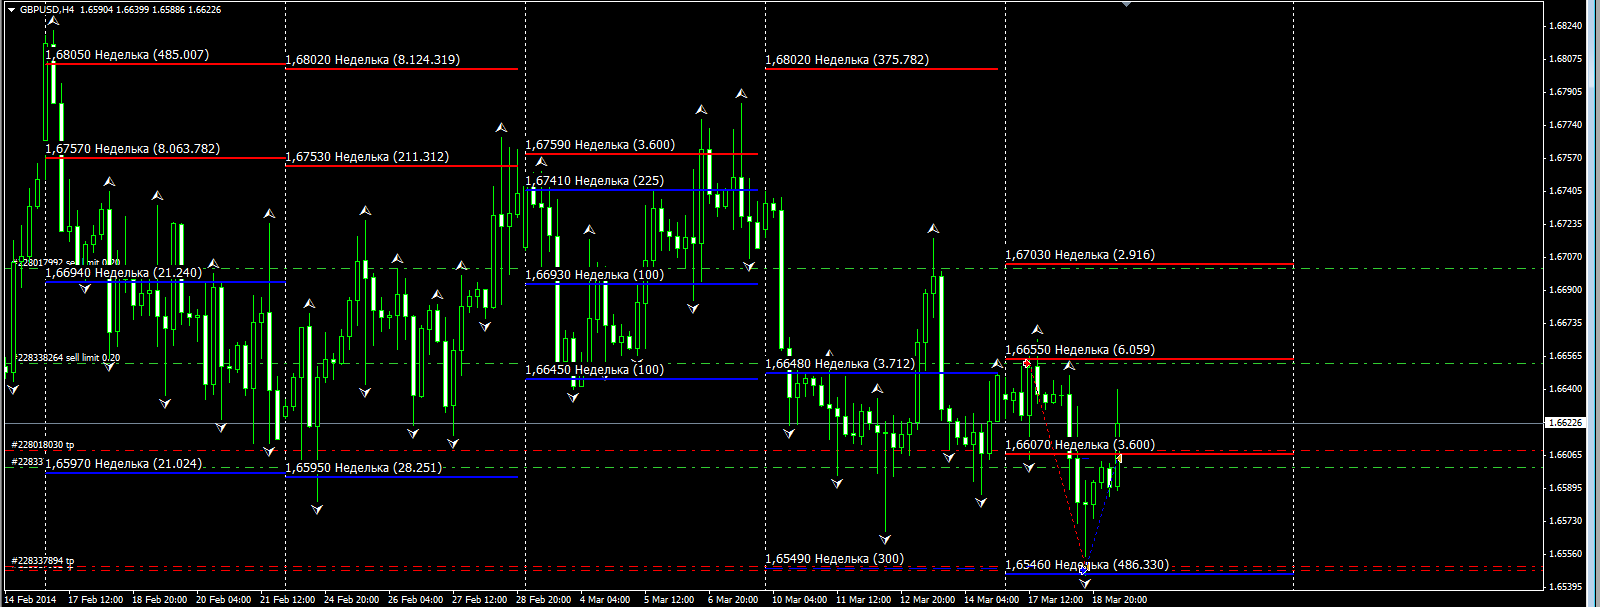Select label '1,66480 Неделька (3.712)'
The width and height of the screenshot is (1600, 607).
(840, 364)
